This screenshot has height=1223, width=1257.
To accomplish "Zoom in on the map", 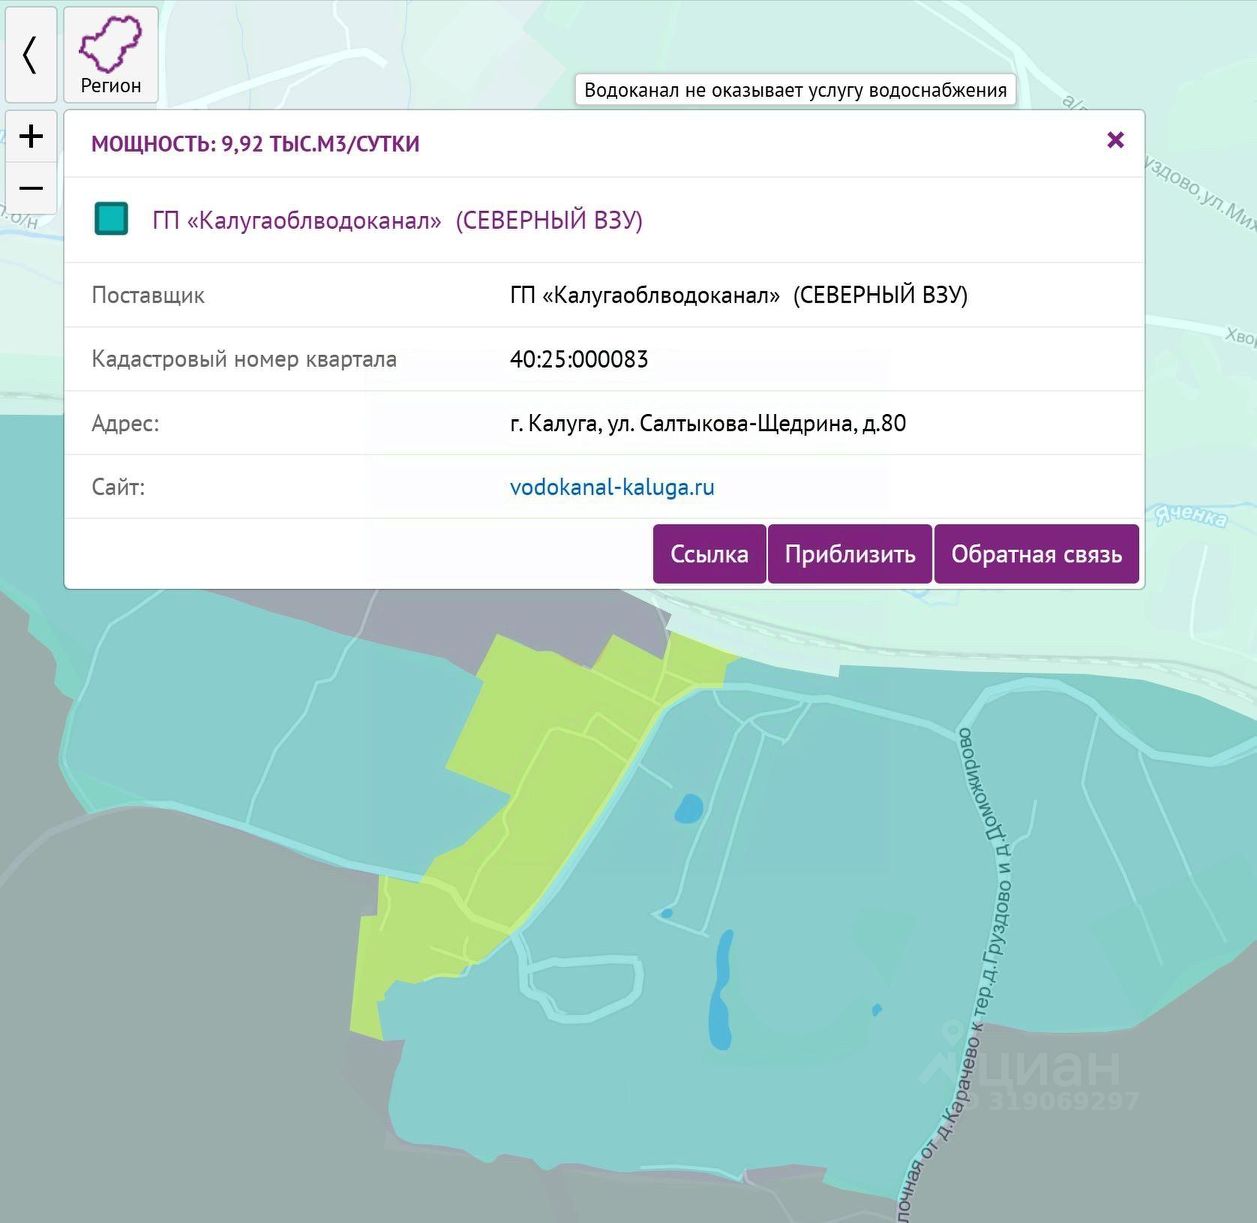I will (31, 136).
